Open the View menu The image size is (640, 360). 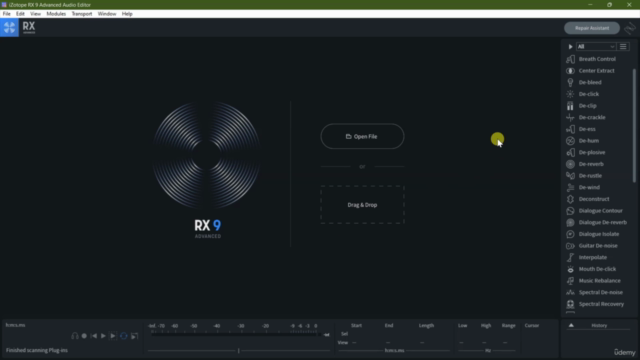35,14
